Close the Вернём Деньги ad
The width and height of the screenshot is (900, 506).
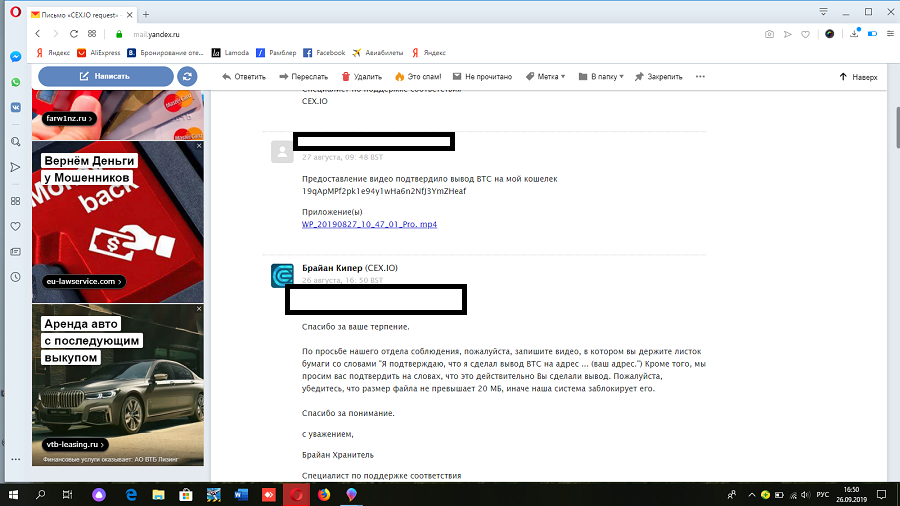click(199, 146)
